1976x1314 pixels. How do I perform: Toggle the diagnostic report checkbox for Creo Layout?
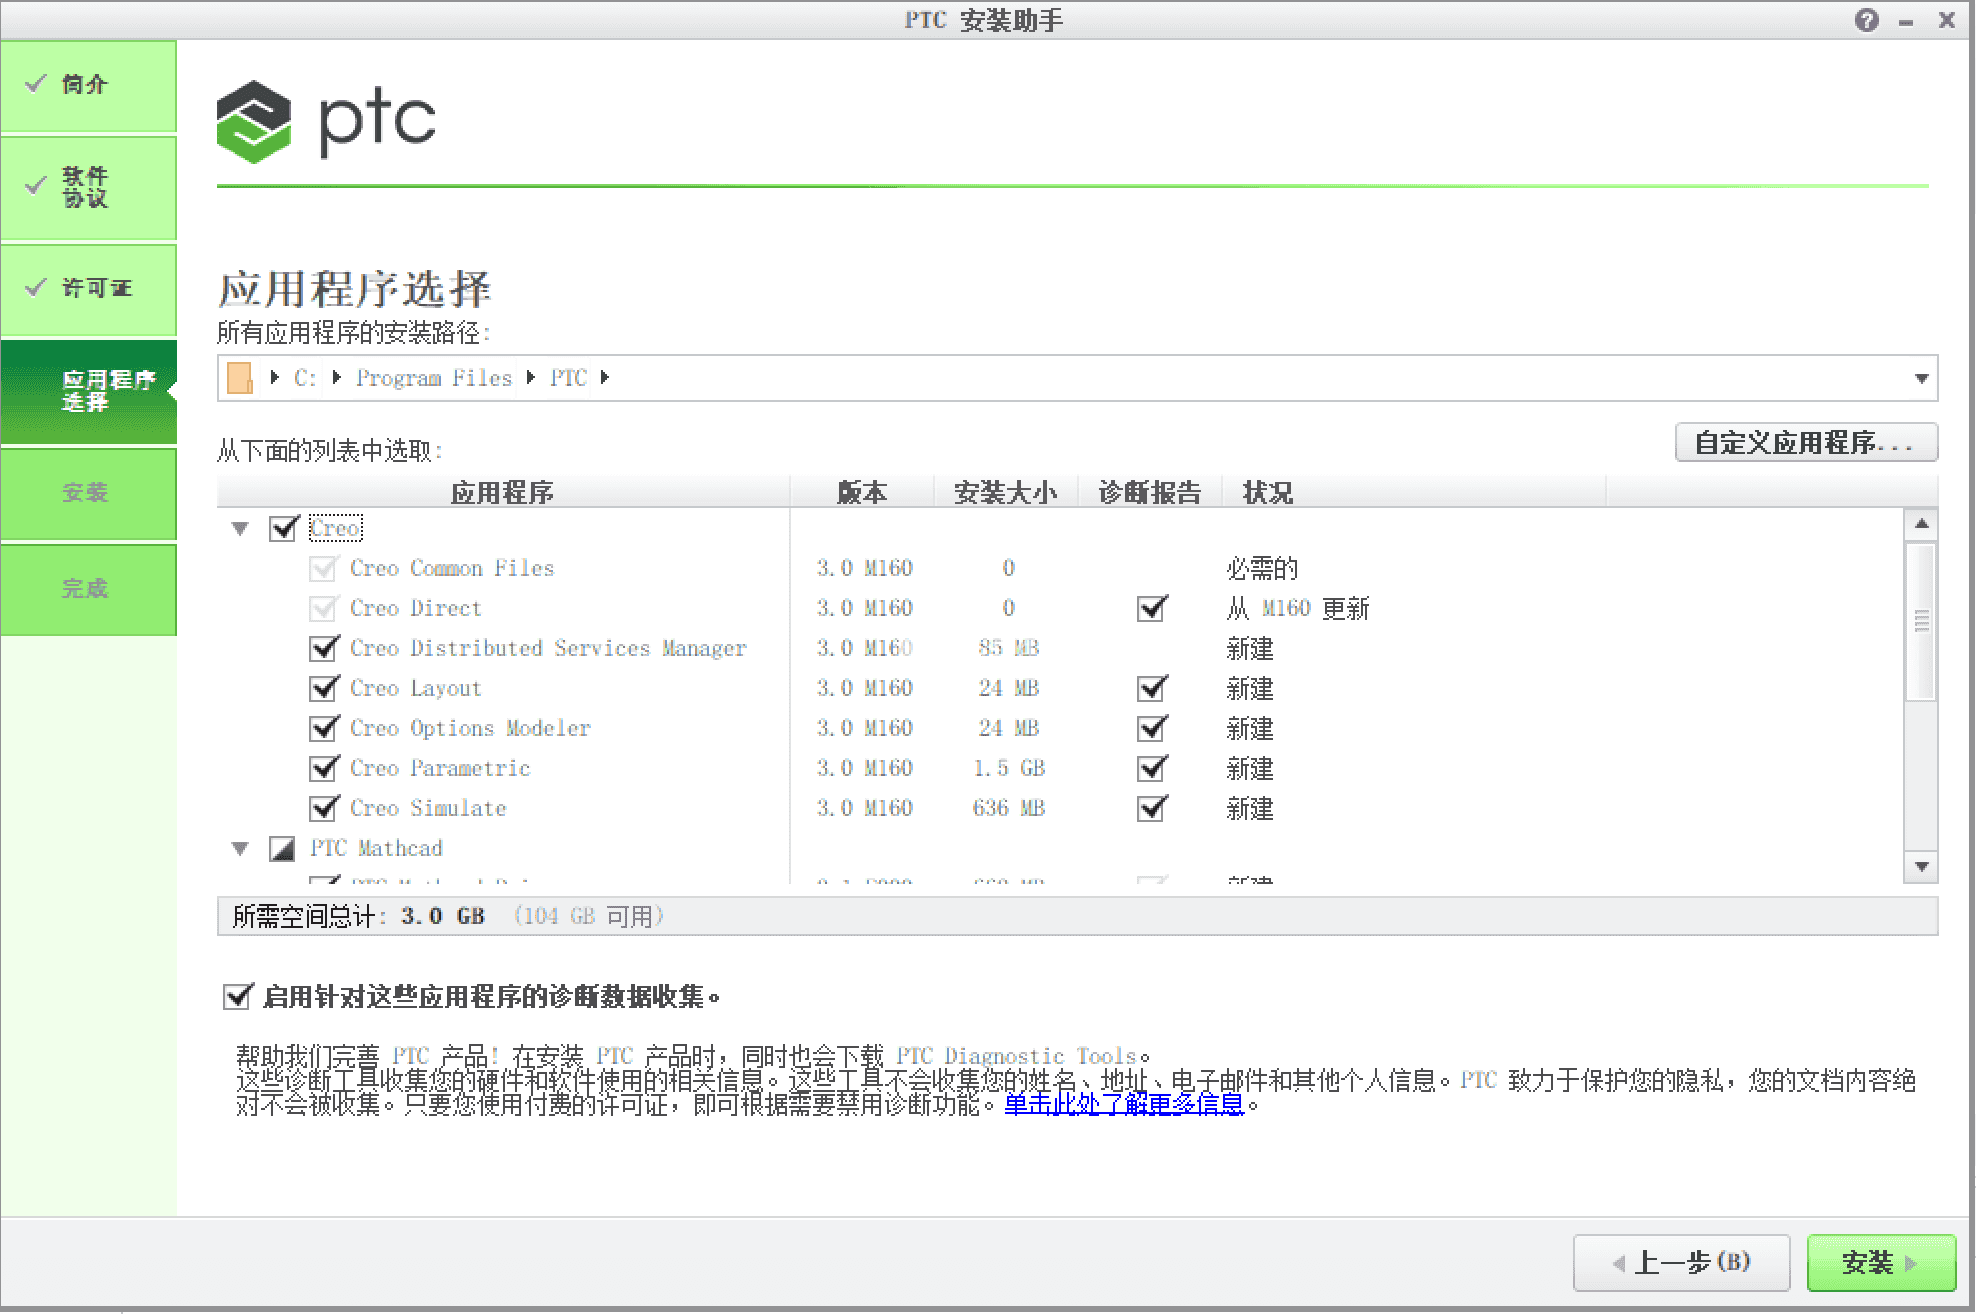1151,688
